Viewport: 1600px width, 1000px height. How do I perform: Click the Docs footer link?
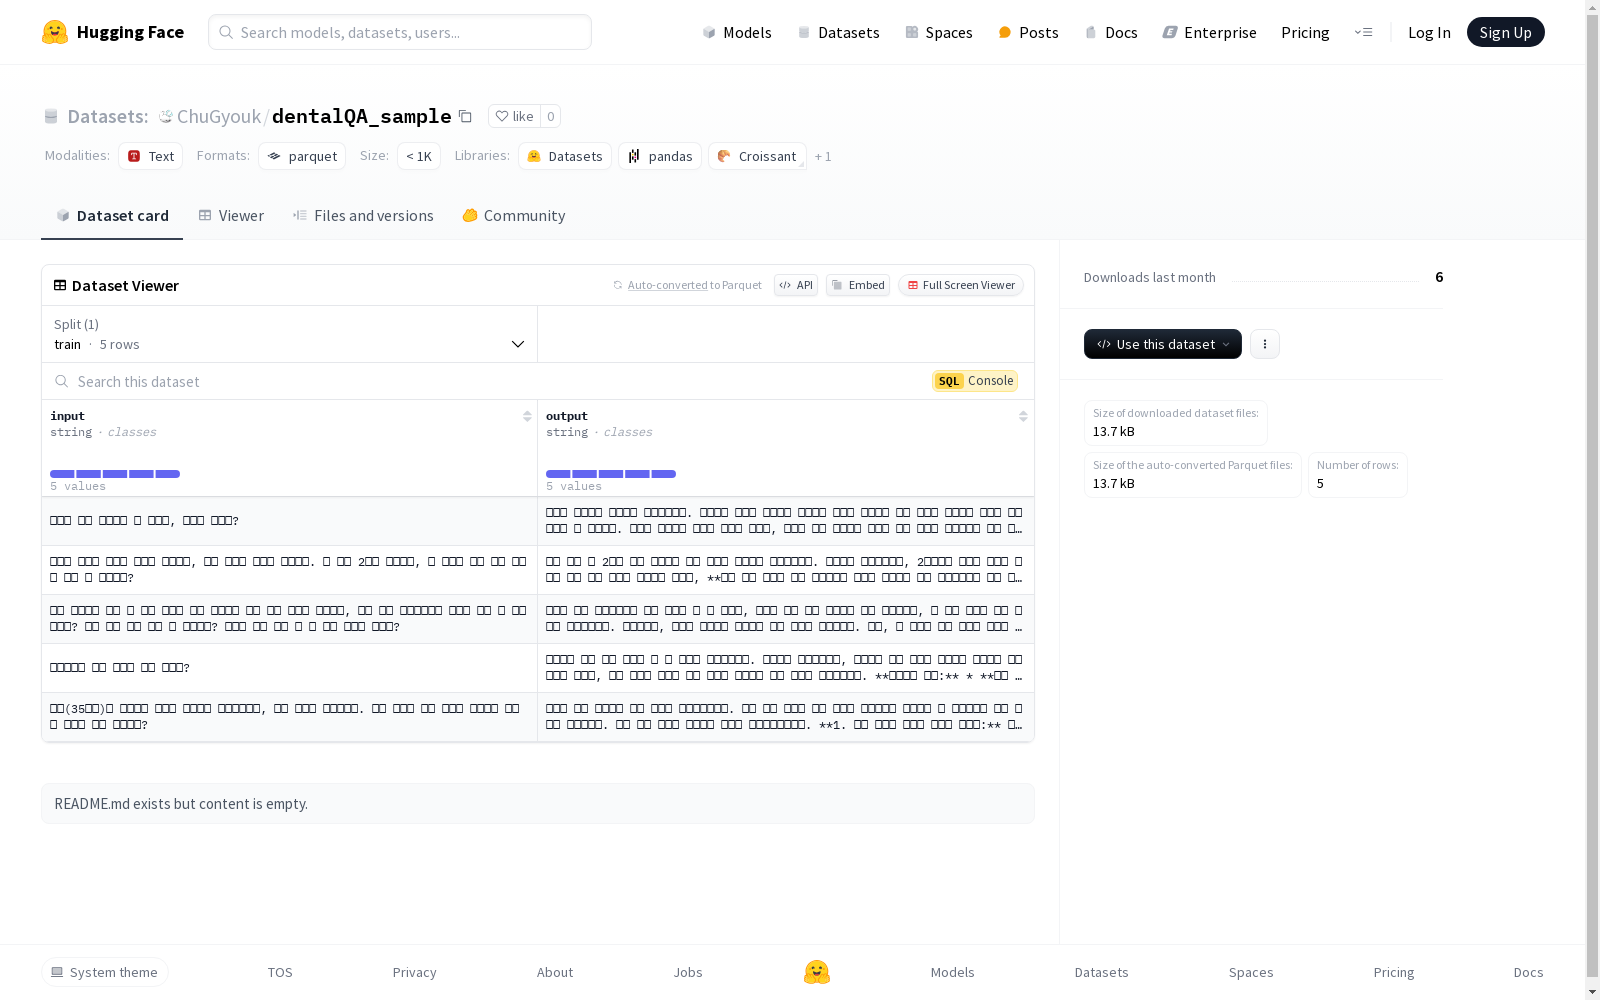coord(1528,972)
